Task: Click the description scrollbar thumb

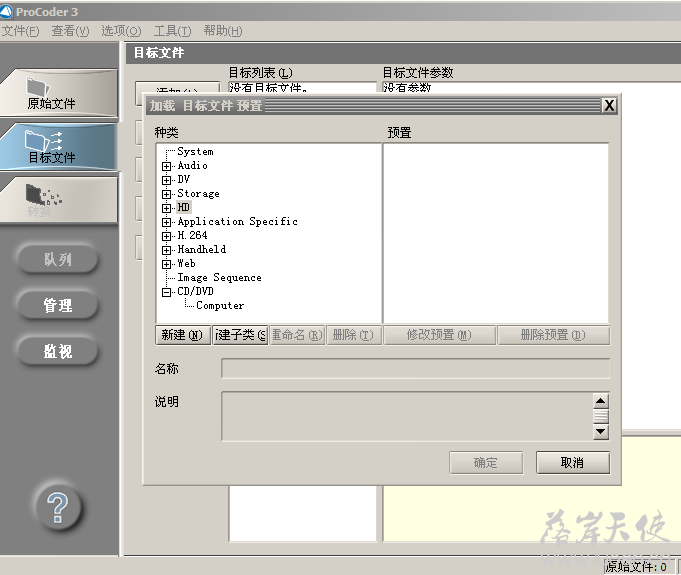Action: pyautogui.click(x=601, y=416)
